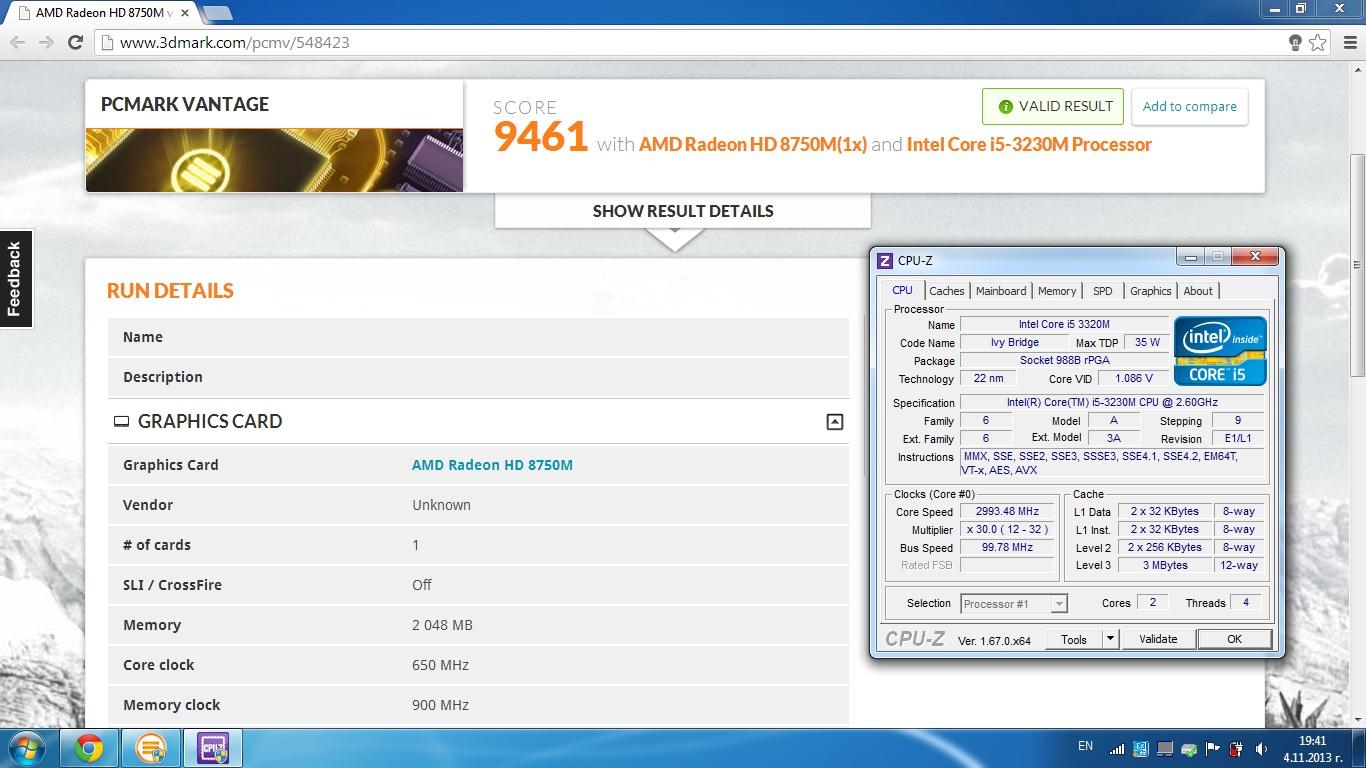Click the PCMark Vantage banner image

pyautogui.click(x=274, y=160)
